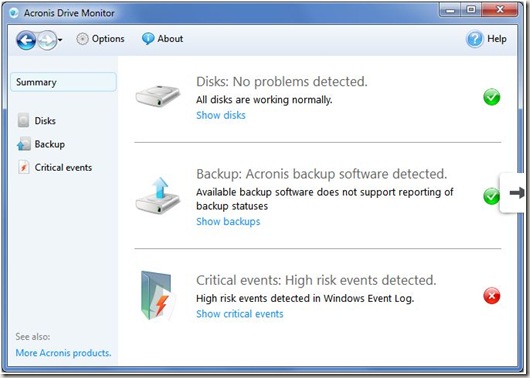Click the green check status for Disks
This screenshot has height=378, width=530.
click(491, 97)
